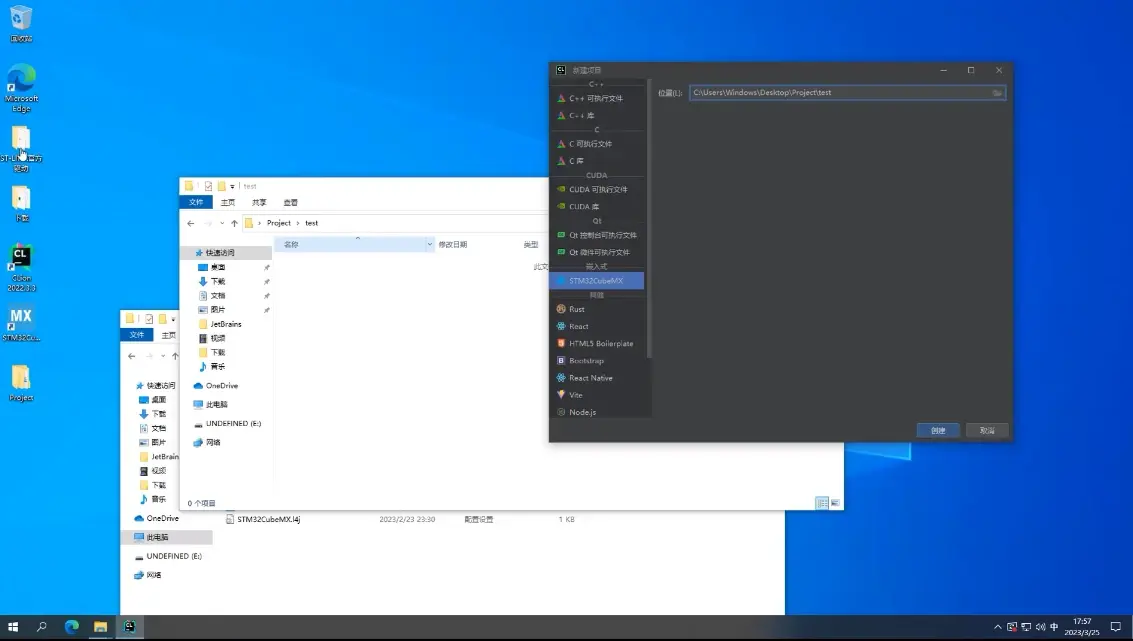The width and height of the screenshot is (1133, 641).
Task: Click back arrow in rear explorer window
Action: tap(132, 356)
